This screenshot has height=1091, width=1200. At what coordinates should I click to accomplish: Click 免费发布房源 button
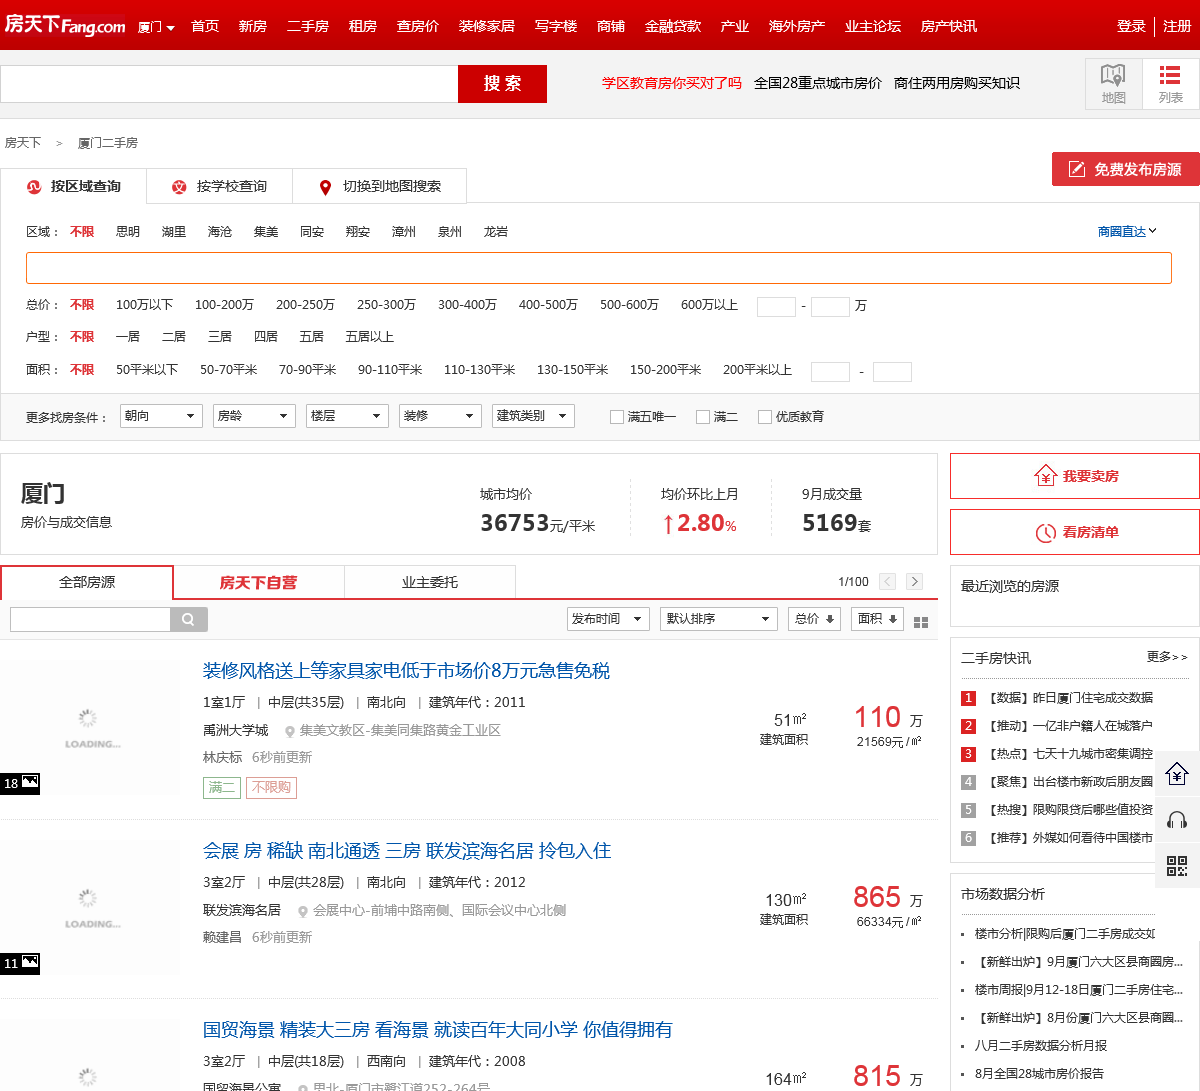pos(1126,169)
